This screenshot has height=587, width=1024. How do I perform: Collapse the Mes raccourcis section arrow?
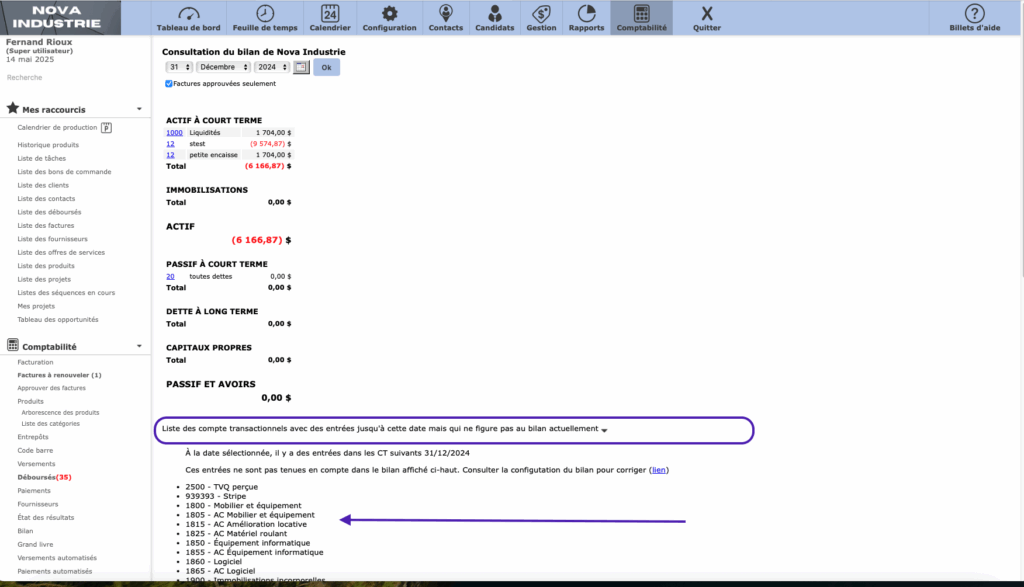(x=139, y=109)
